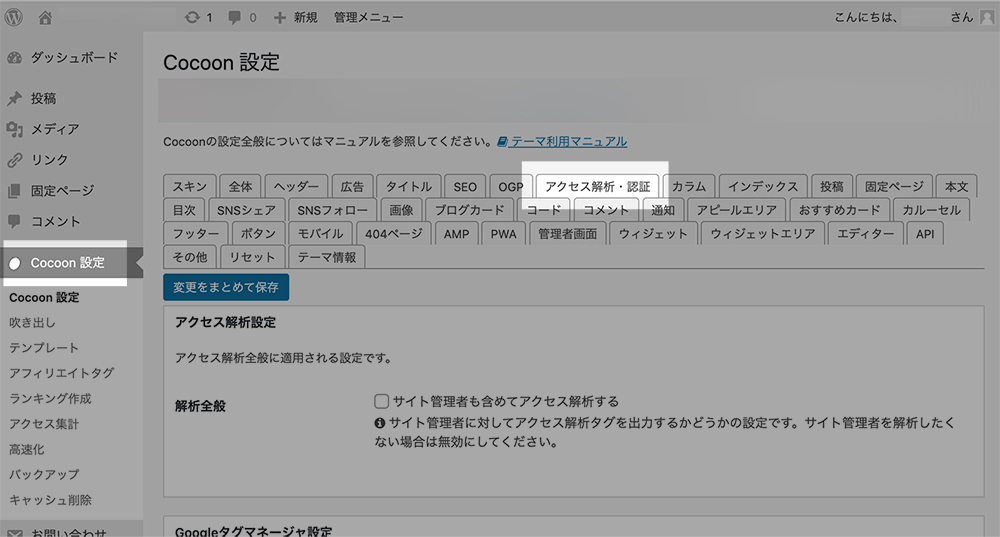1000x537 pixels.
Task: Switch to the 全体 tab
Action: (x=240, y=186)
